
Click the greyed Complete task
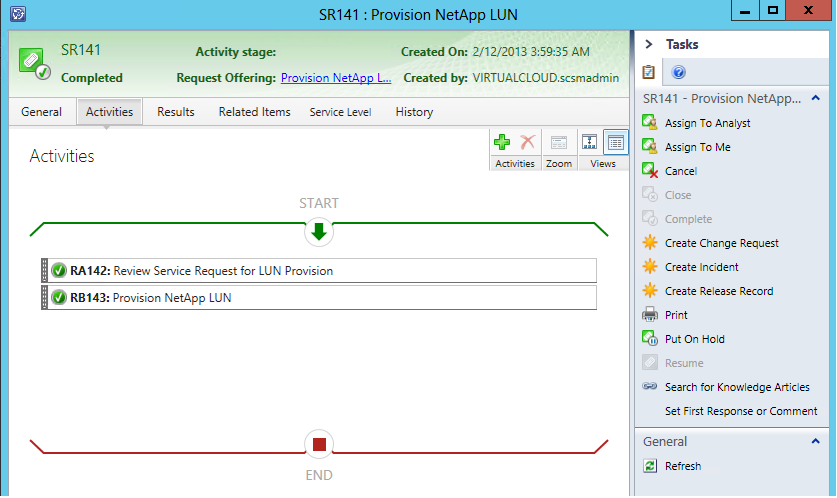tap(688, 219)
